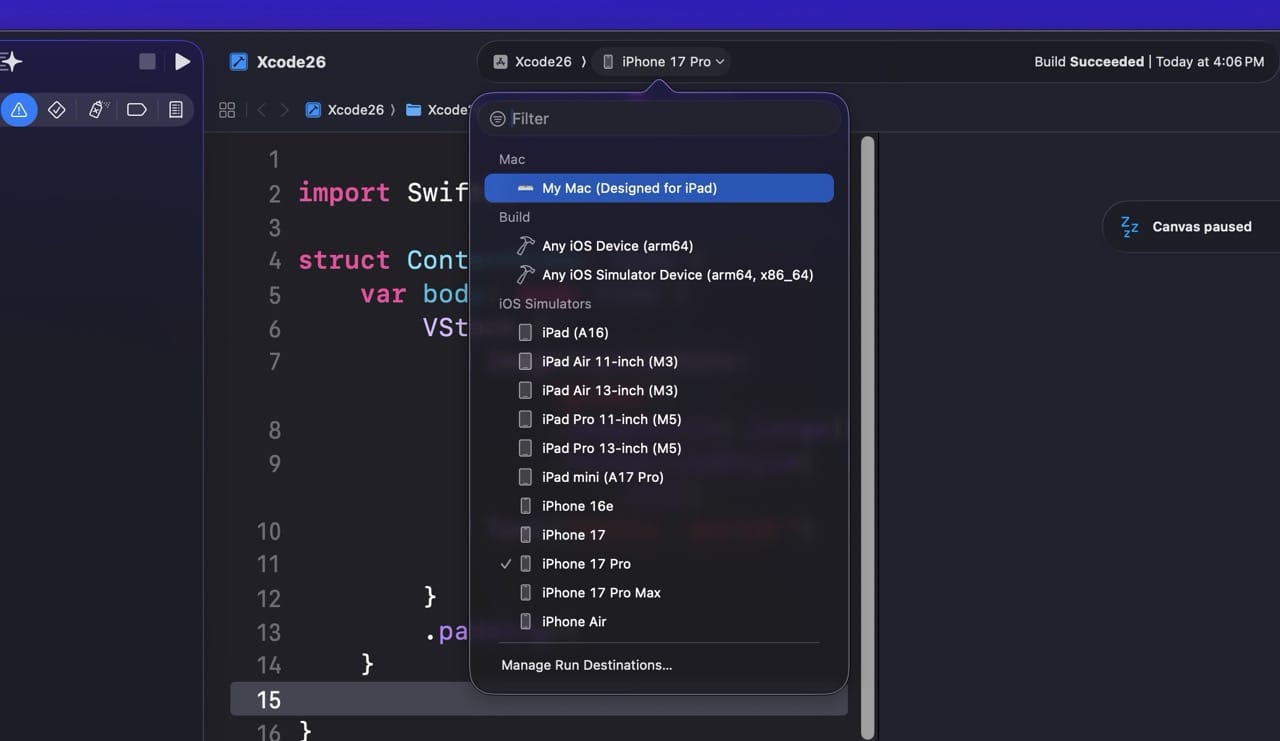Focus the Filter text field

pos(660,119)
